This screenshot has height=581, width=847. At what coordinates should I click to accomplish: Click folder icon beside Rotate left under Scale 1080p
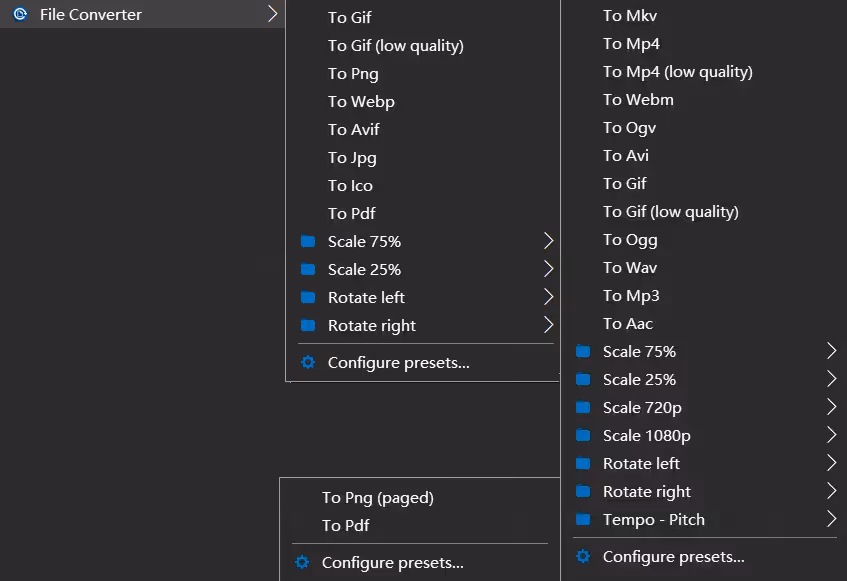pos(584,464)
